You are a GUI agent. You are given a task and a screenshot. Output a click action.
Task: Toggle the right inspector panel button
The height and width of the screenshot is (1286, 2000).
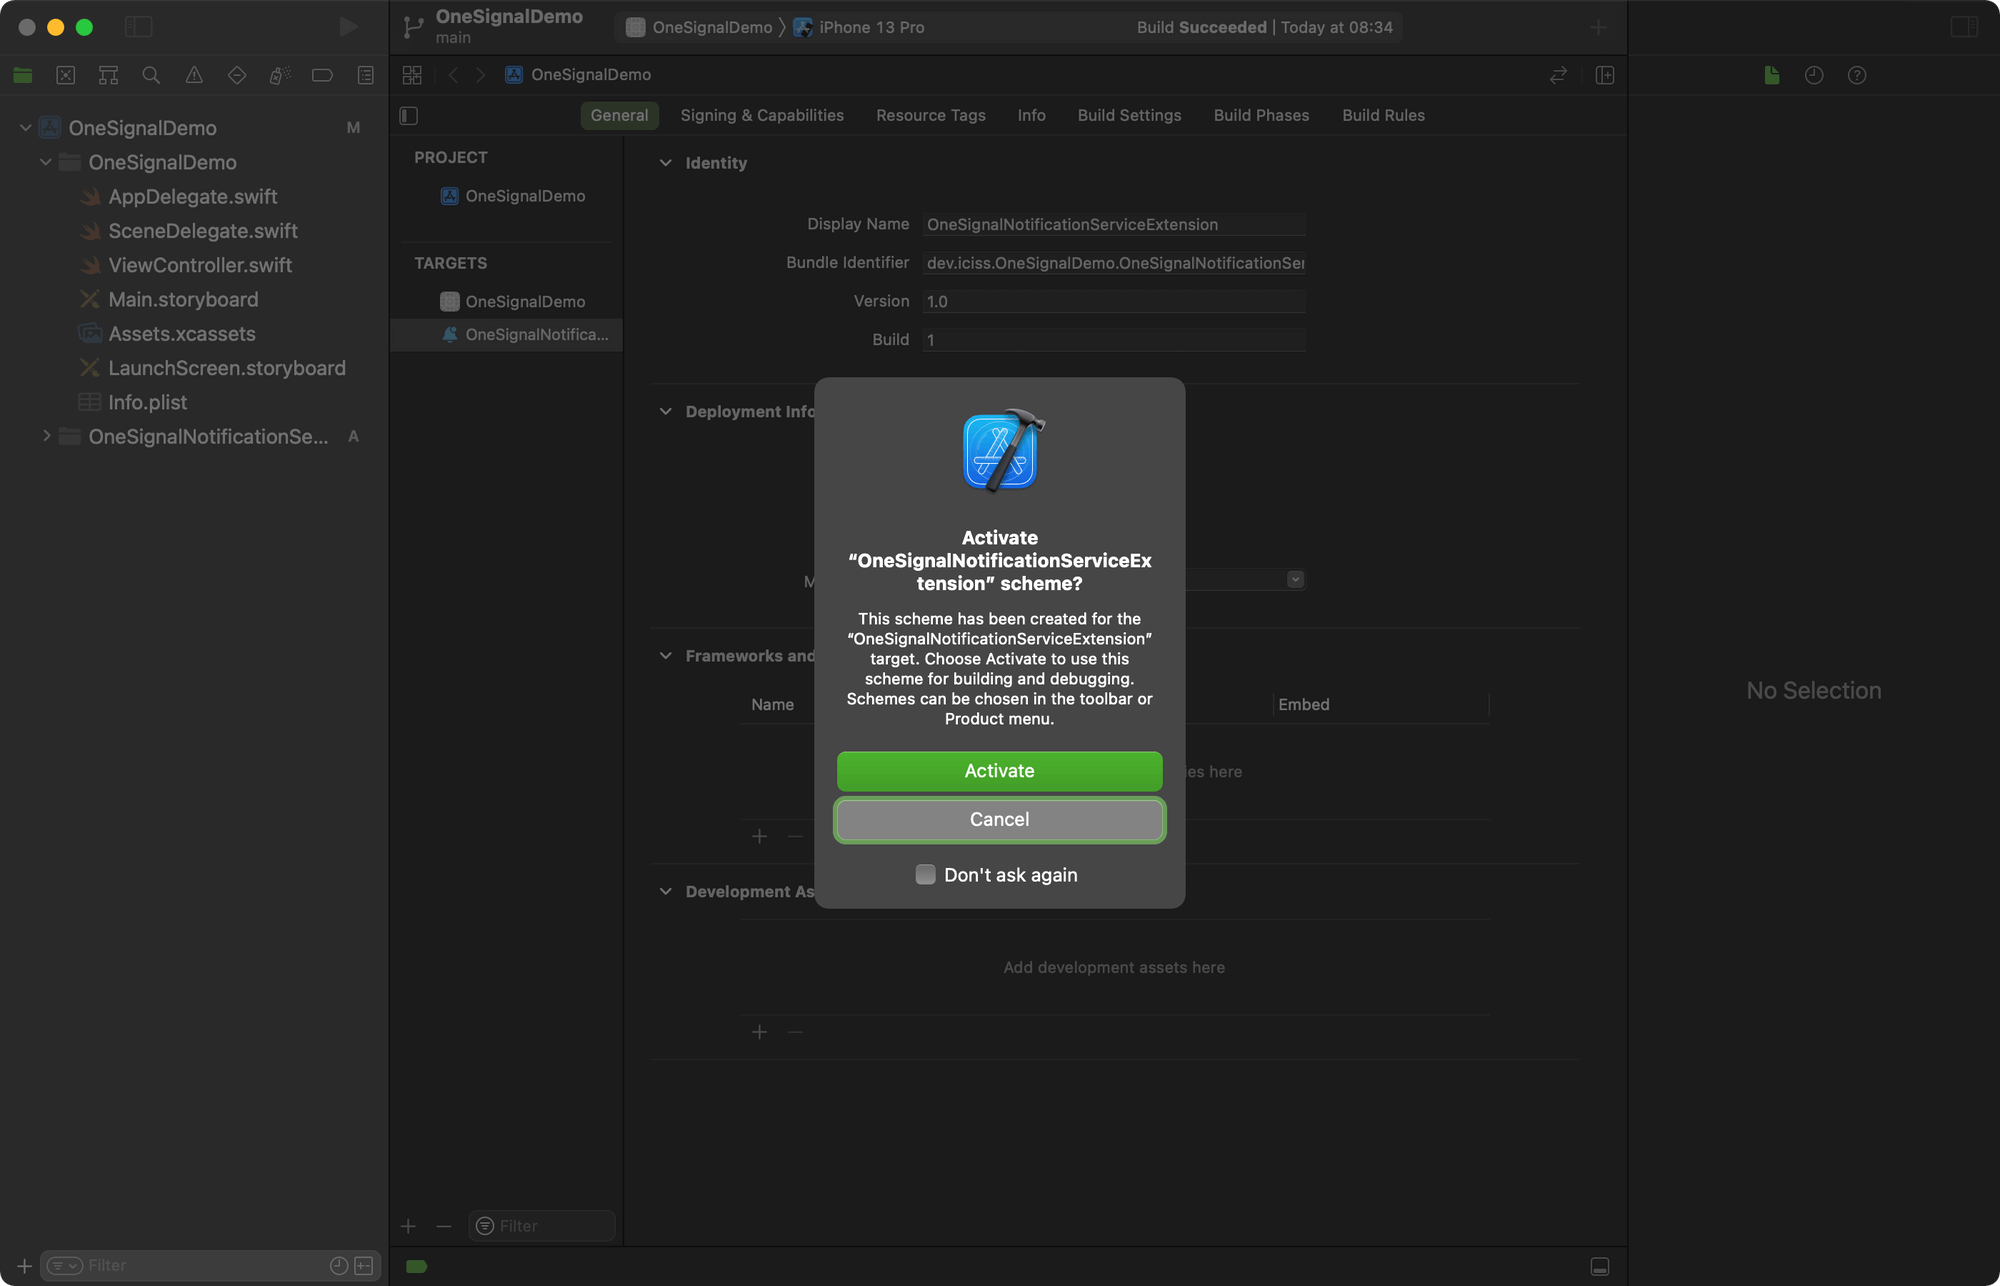1964,27
